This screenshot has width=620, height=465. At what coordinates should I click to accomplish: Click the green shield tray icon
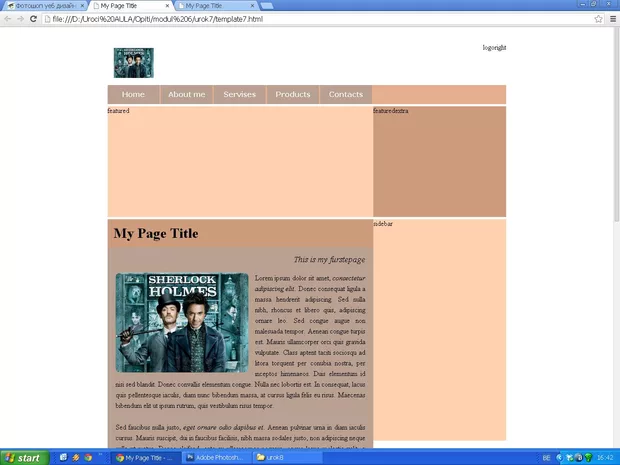588,458
